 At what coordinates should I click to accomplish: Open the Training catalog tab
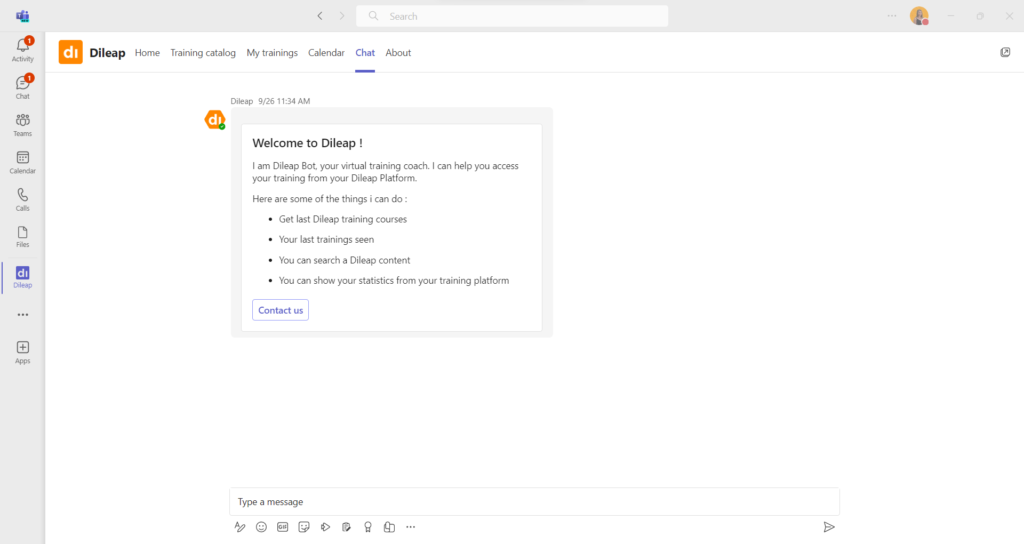point(202,53)
